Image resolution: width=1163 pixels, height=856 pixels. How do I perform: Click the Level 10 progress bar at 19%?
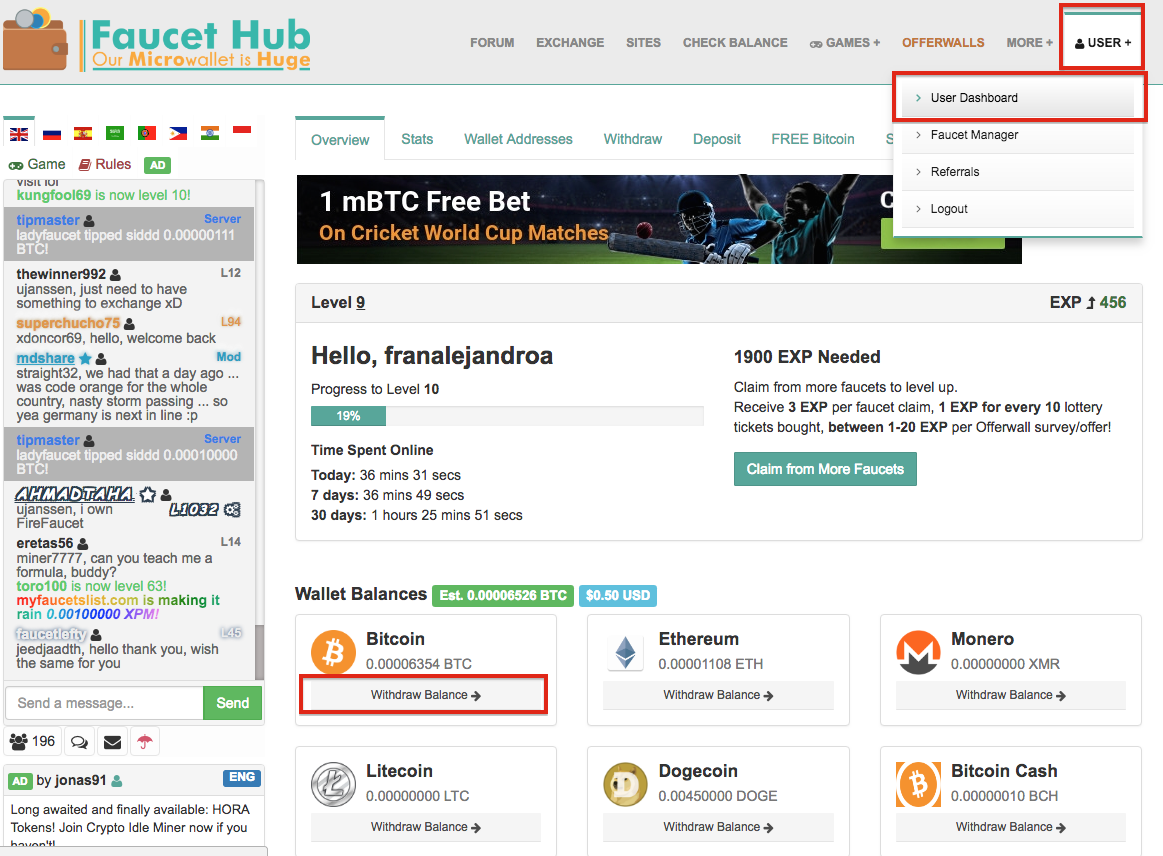pyautogui.click(x=507, y=416)
